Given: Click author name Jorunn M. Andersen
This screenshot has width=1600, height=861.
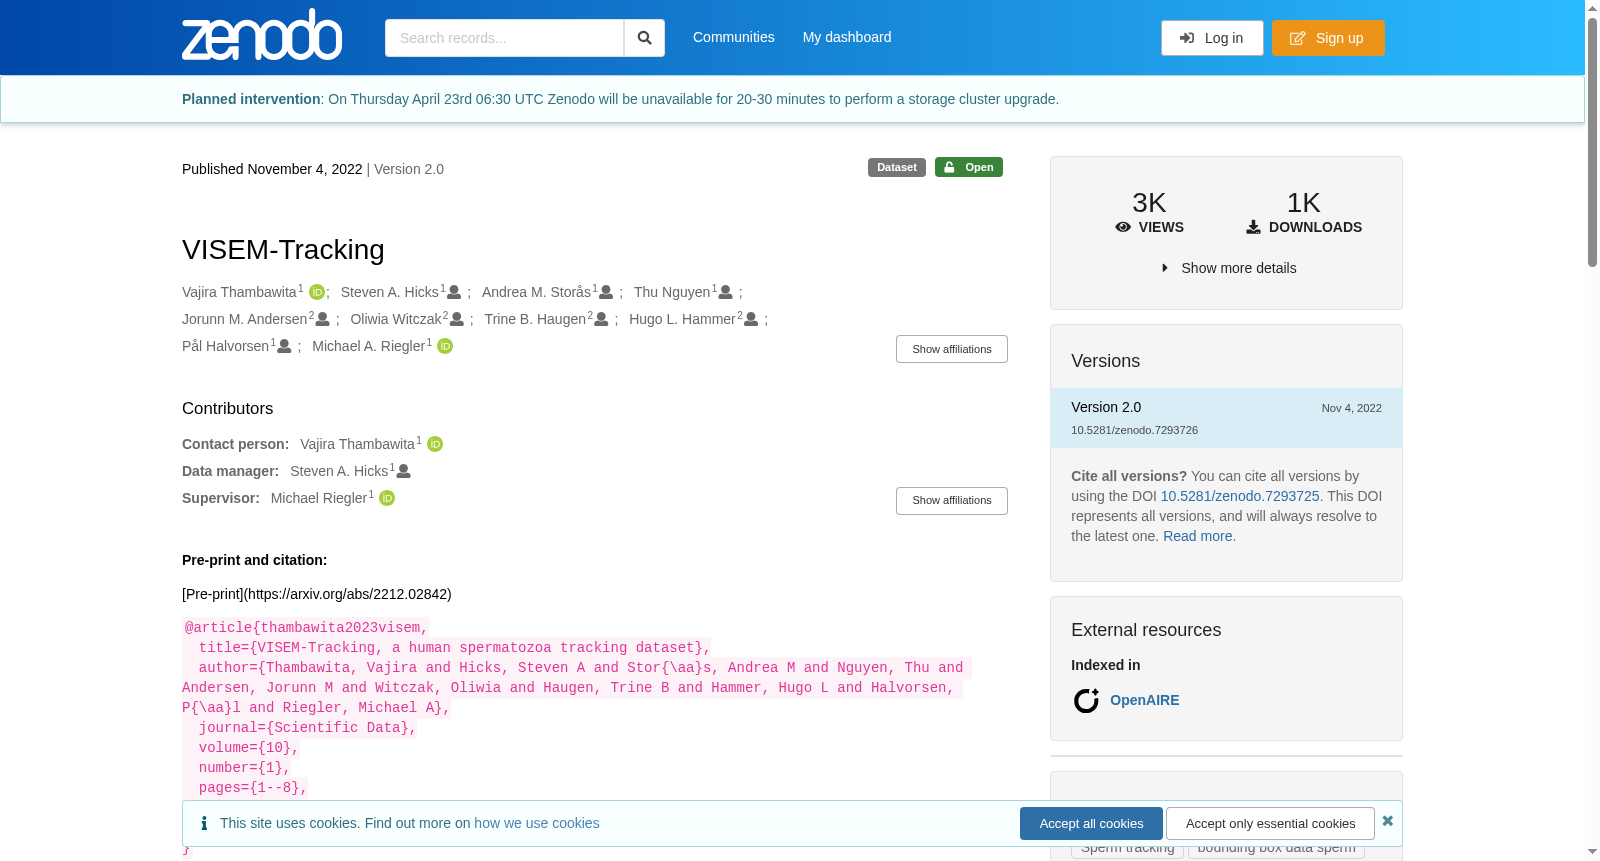Looking at the screenshot, I should click(245, 319).
